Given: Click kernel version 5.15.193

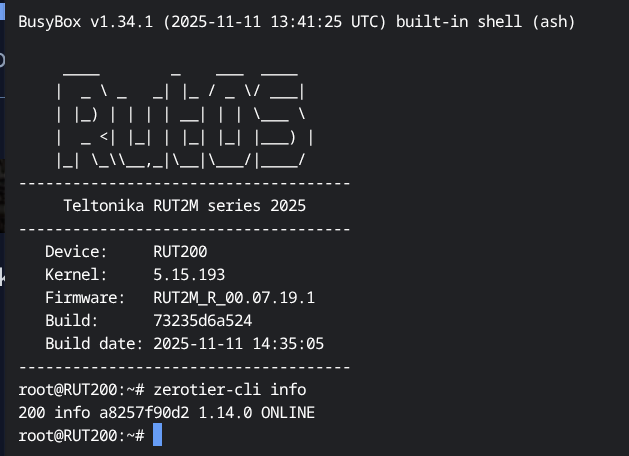Looking at the screenshot, I should point(189,274).
